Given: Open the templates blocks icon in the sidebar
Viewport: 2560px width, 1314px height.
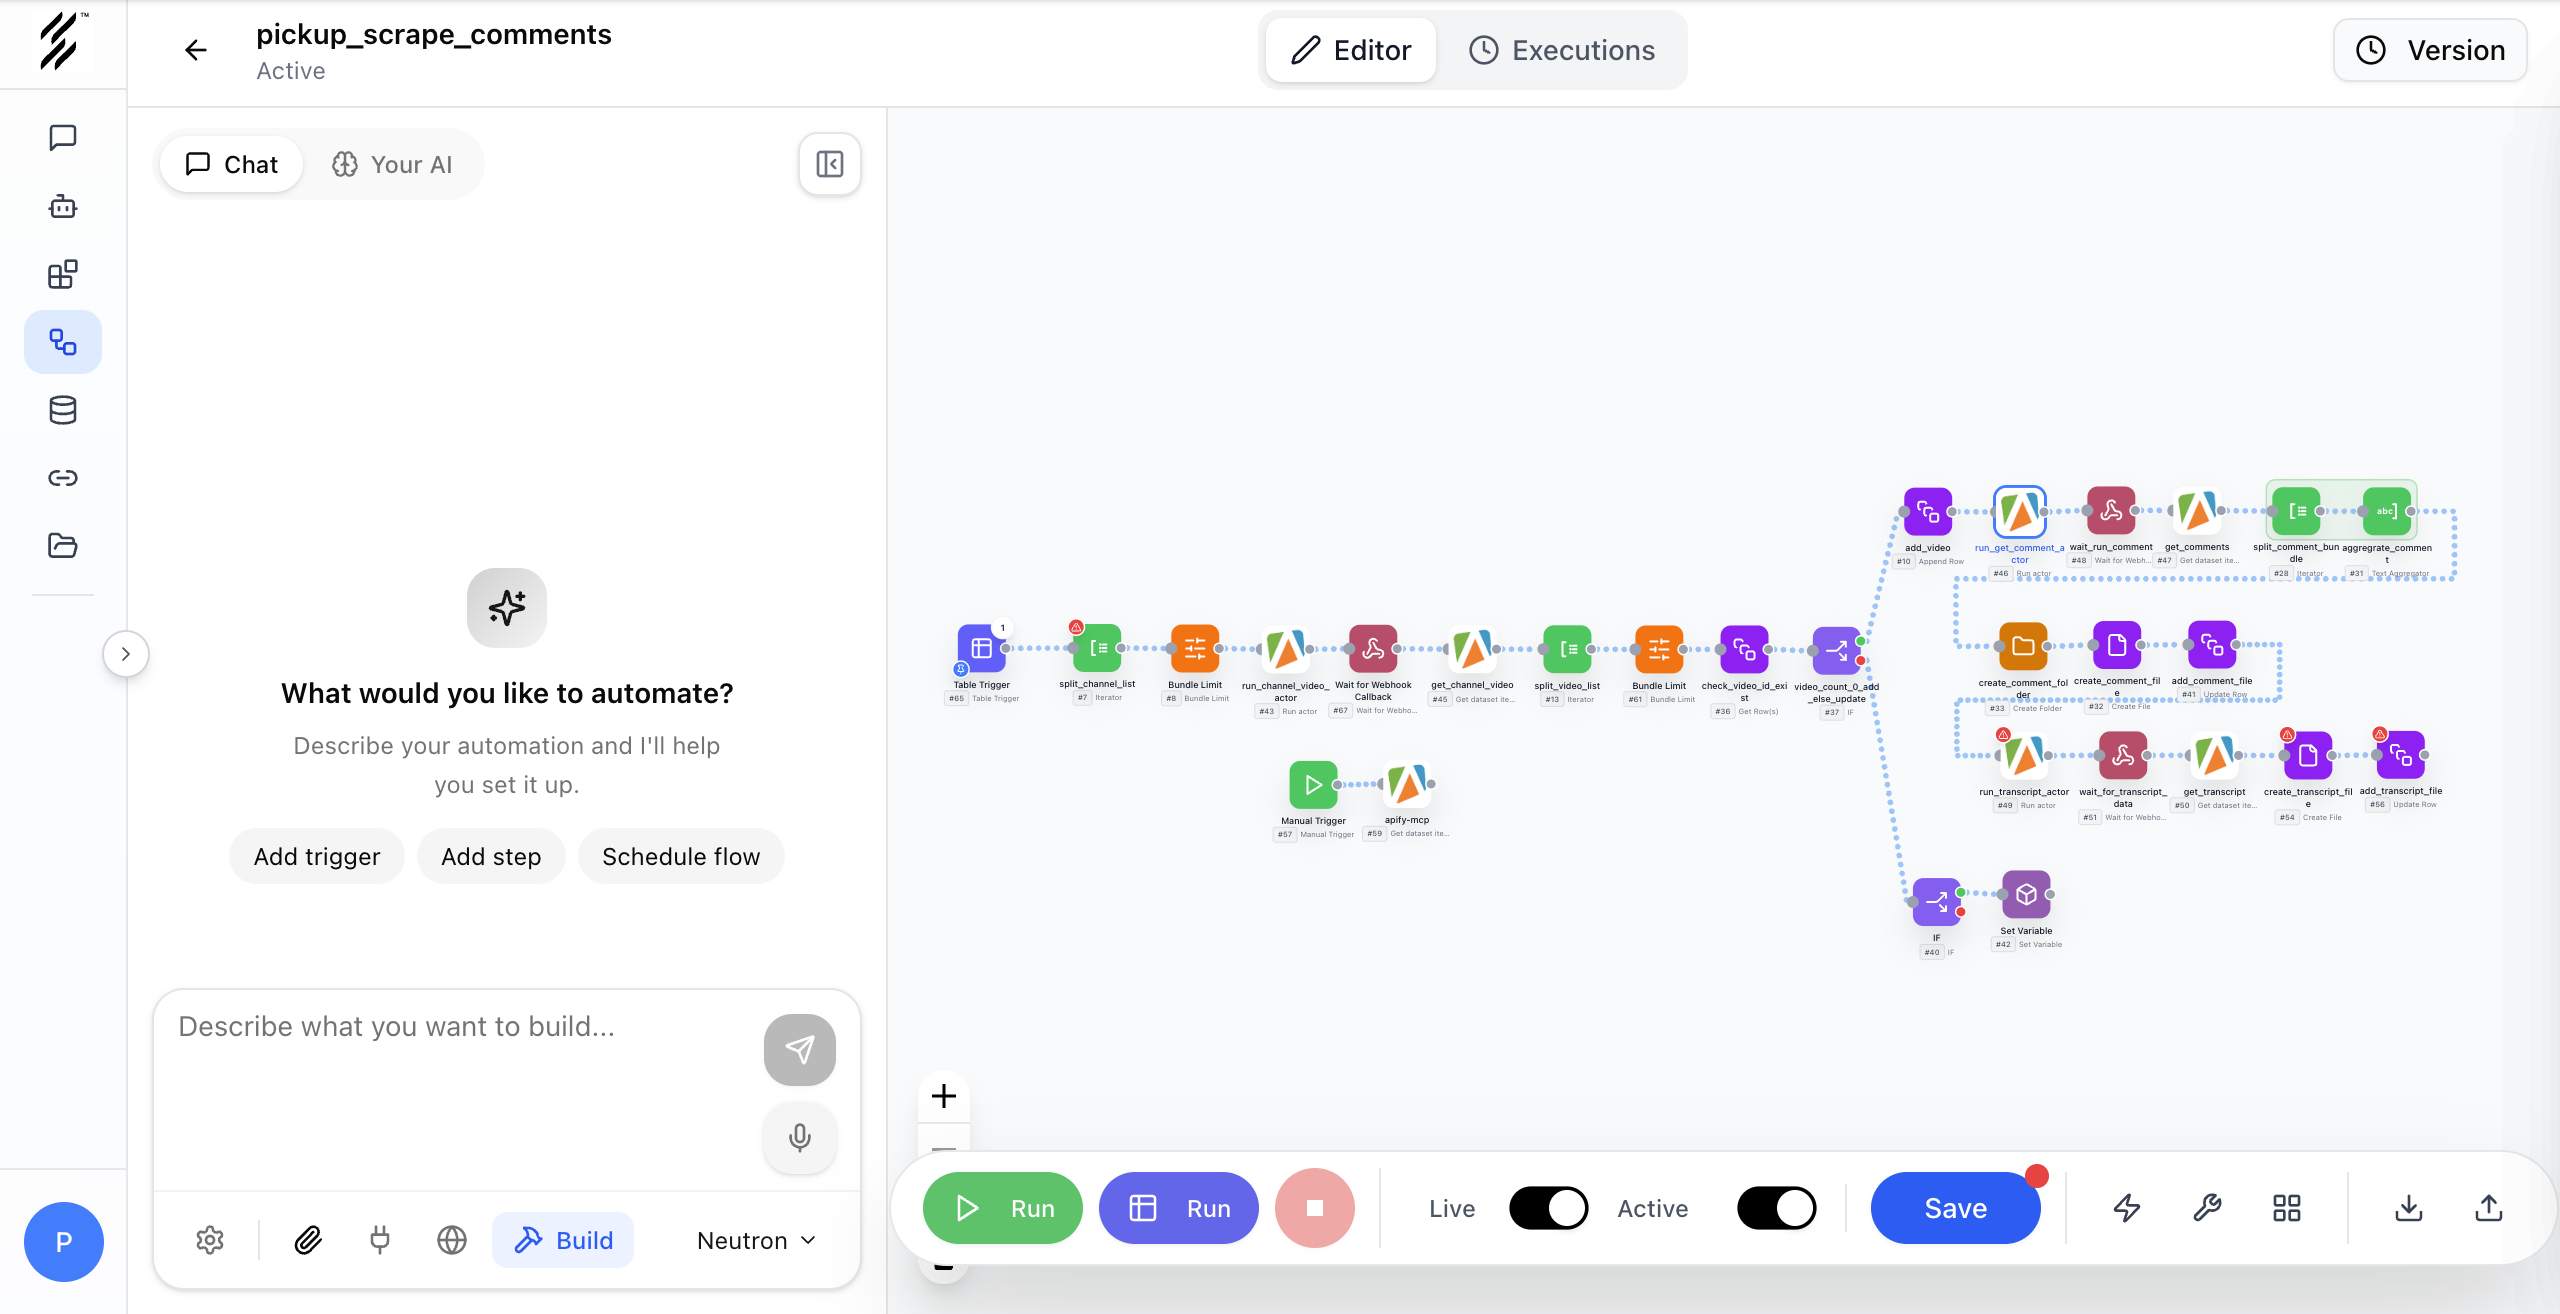Looking at the screenshot, I should tap(63, 274).
